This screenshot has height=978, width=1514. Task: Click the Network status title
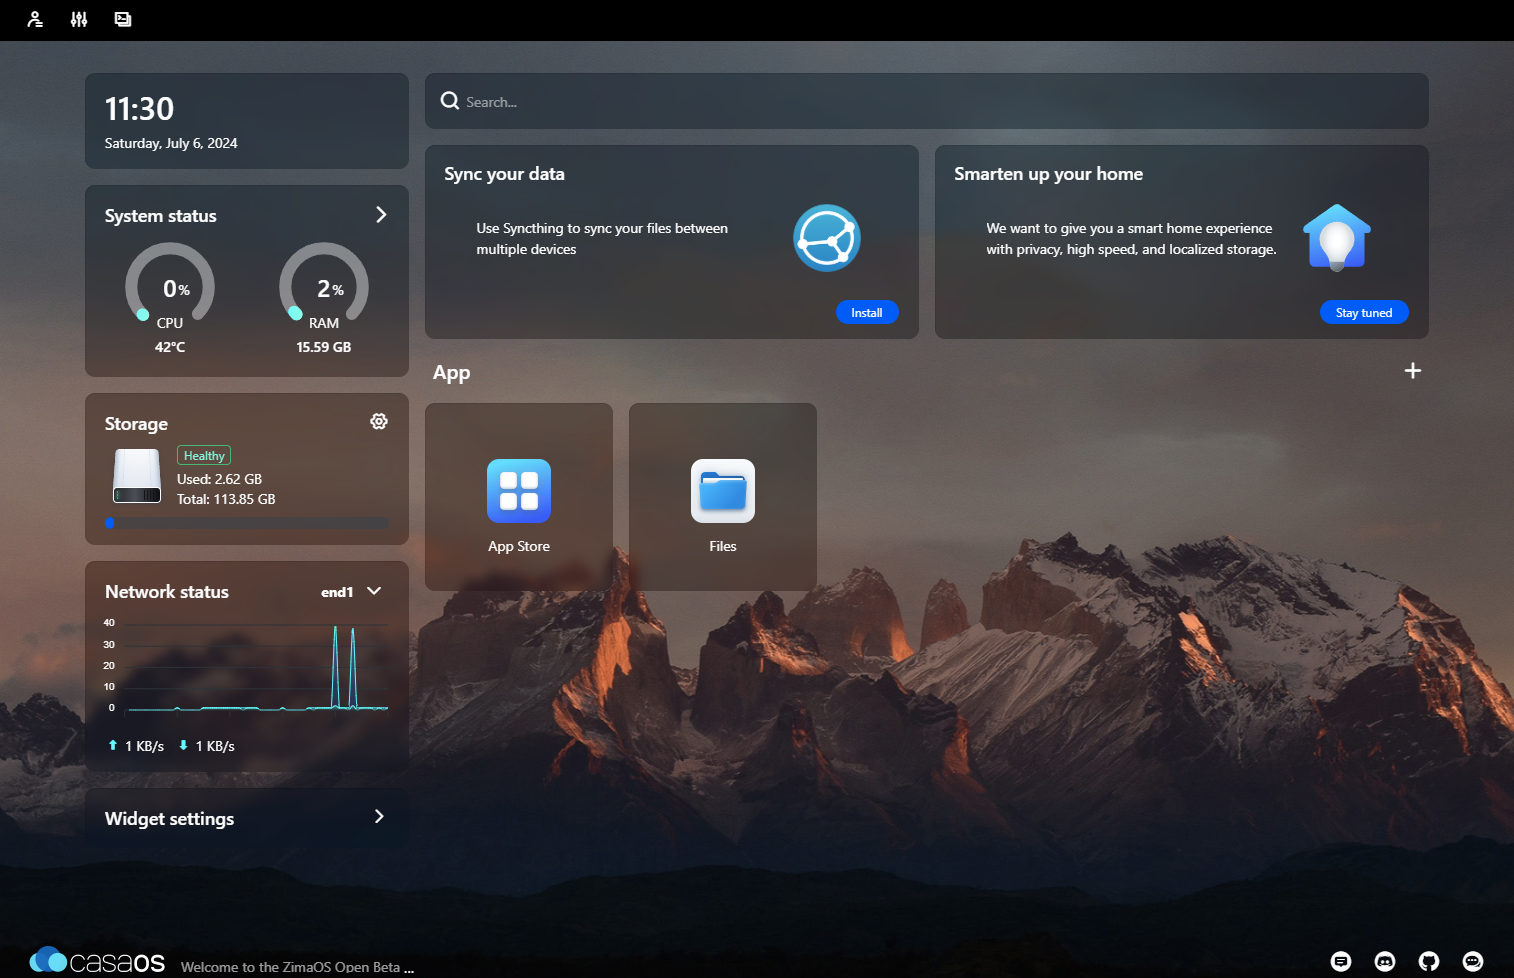[x=167, y=592]
